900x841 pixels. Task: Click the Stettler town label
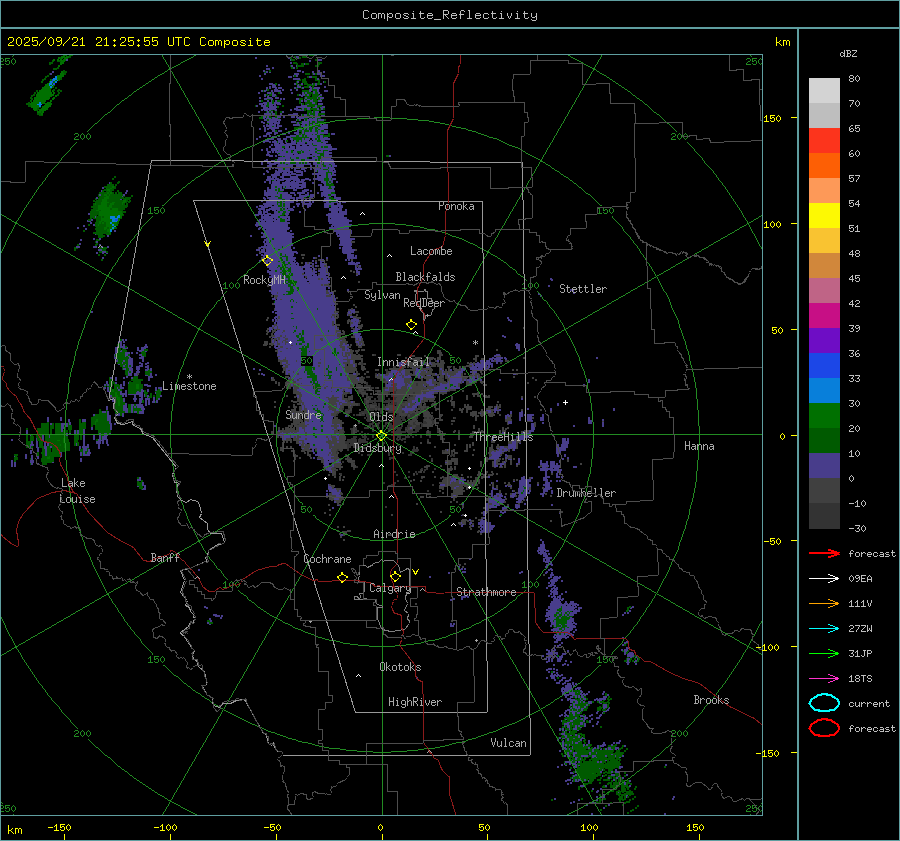pos(583,289)
